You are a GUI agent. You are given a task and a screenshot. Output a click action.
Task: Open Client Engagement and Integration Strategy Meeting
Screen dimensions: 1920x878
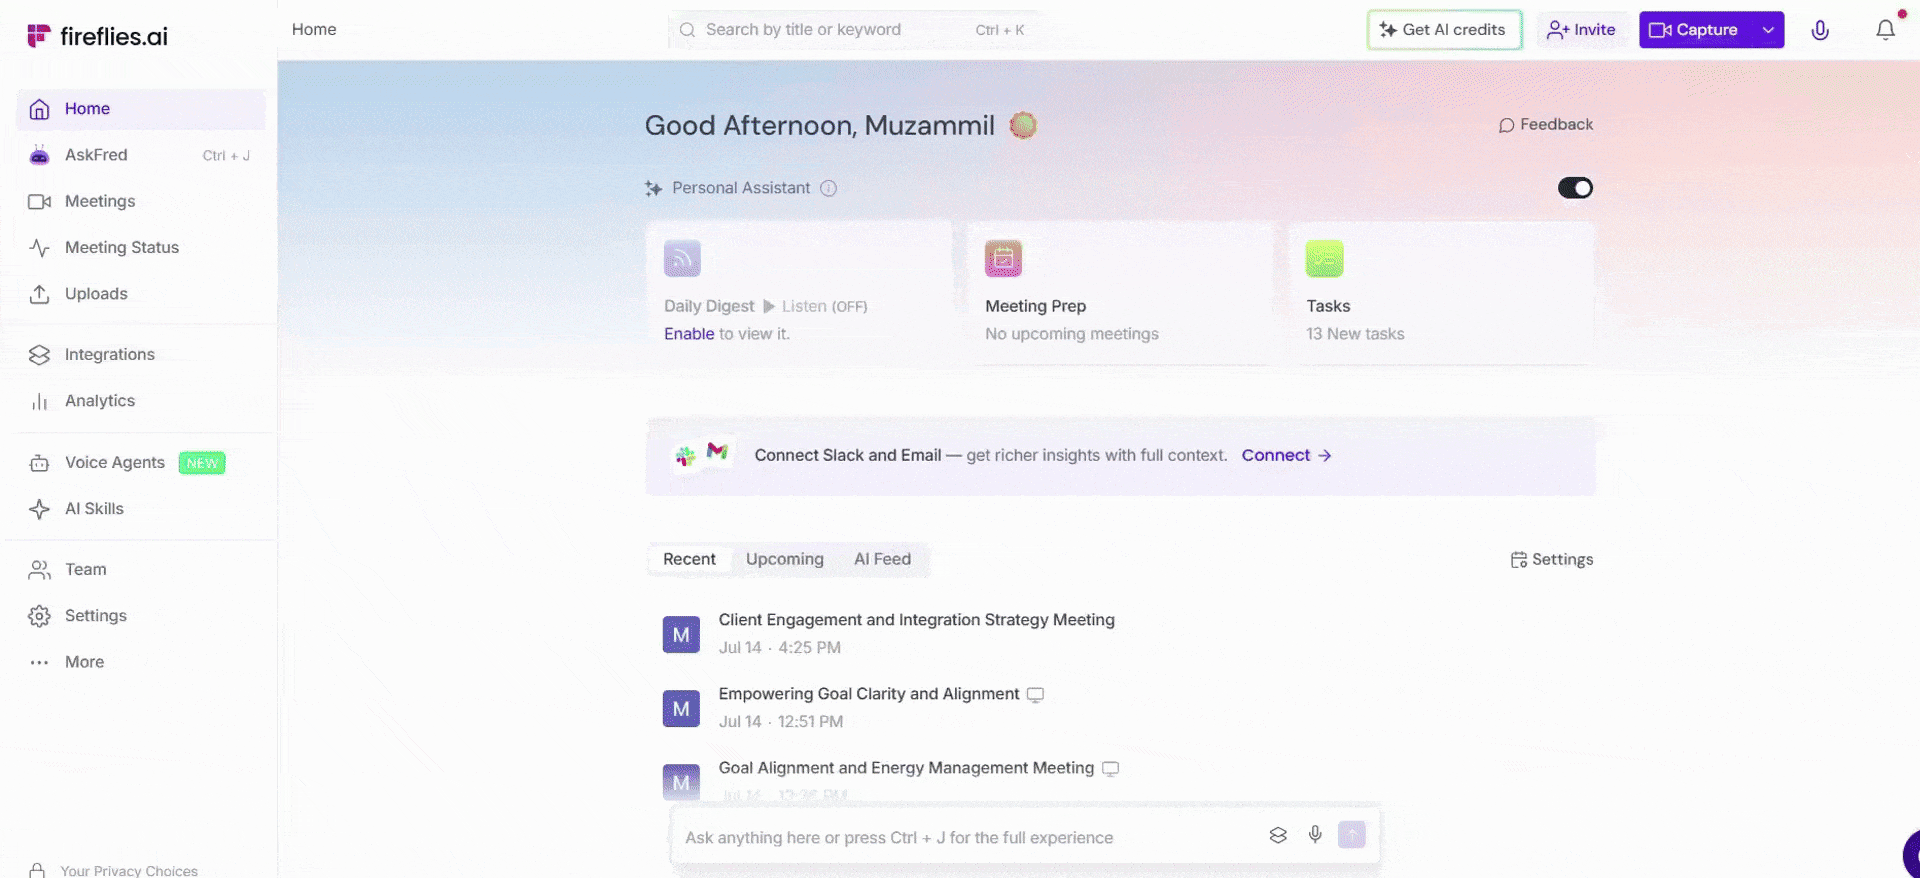coord(916,620)
